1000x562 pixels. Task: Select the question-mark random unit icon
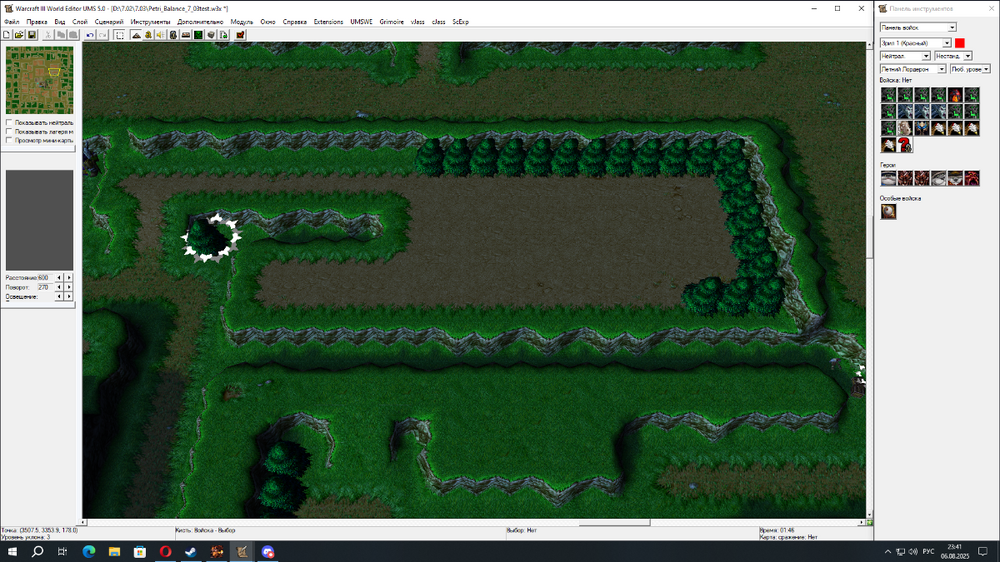[906, 145]
